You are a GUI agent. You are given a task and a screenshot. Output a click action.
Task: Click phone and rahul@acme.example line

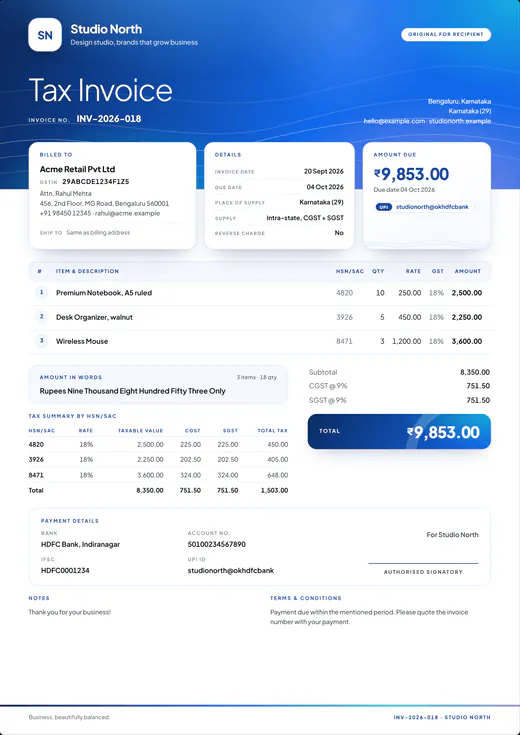coord(100,213)
